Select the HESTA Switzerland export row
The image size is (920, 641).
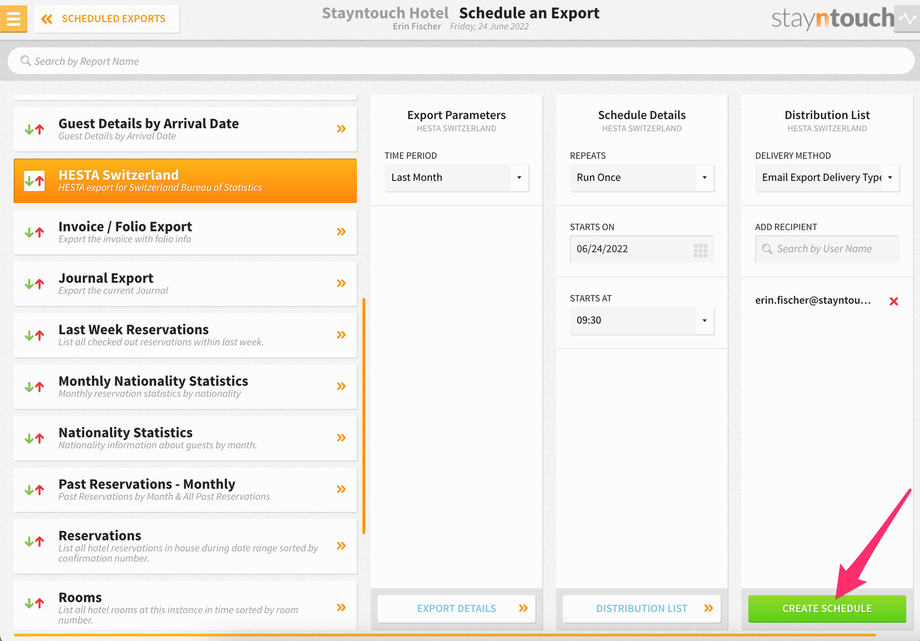185,180
